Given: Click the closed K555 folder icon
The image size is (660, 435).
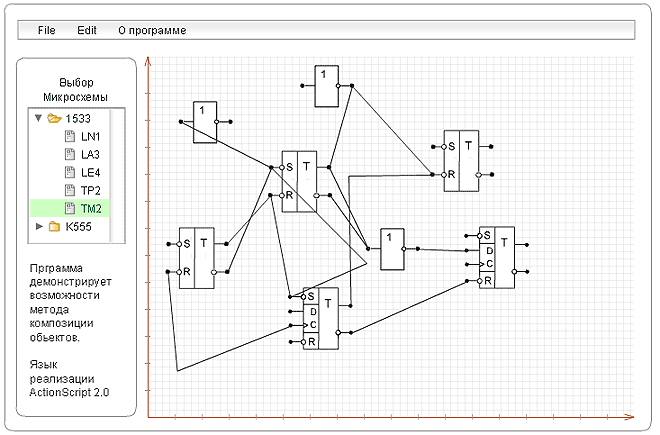Looking at the screenshot, I should click(54, 227).
